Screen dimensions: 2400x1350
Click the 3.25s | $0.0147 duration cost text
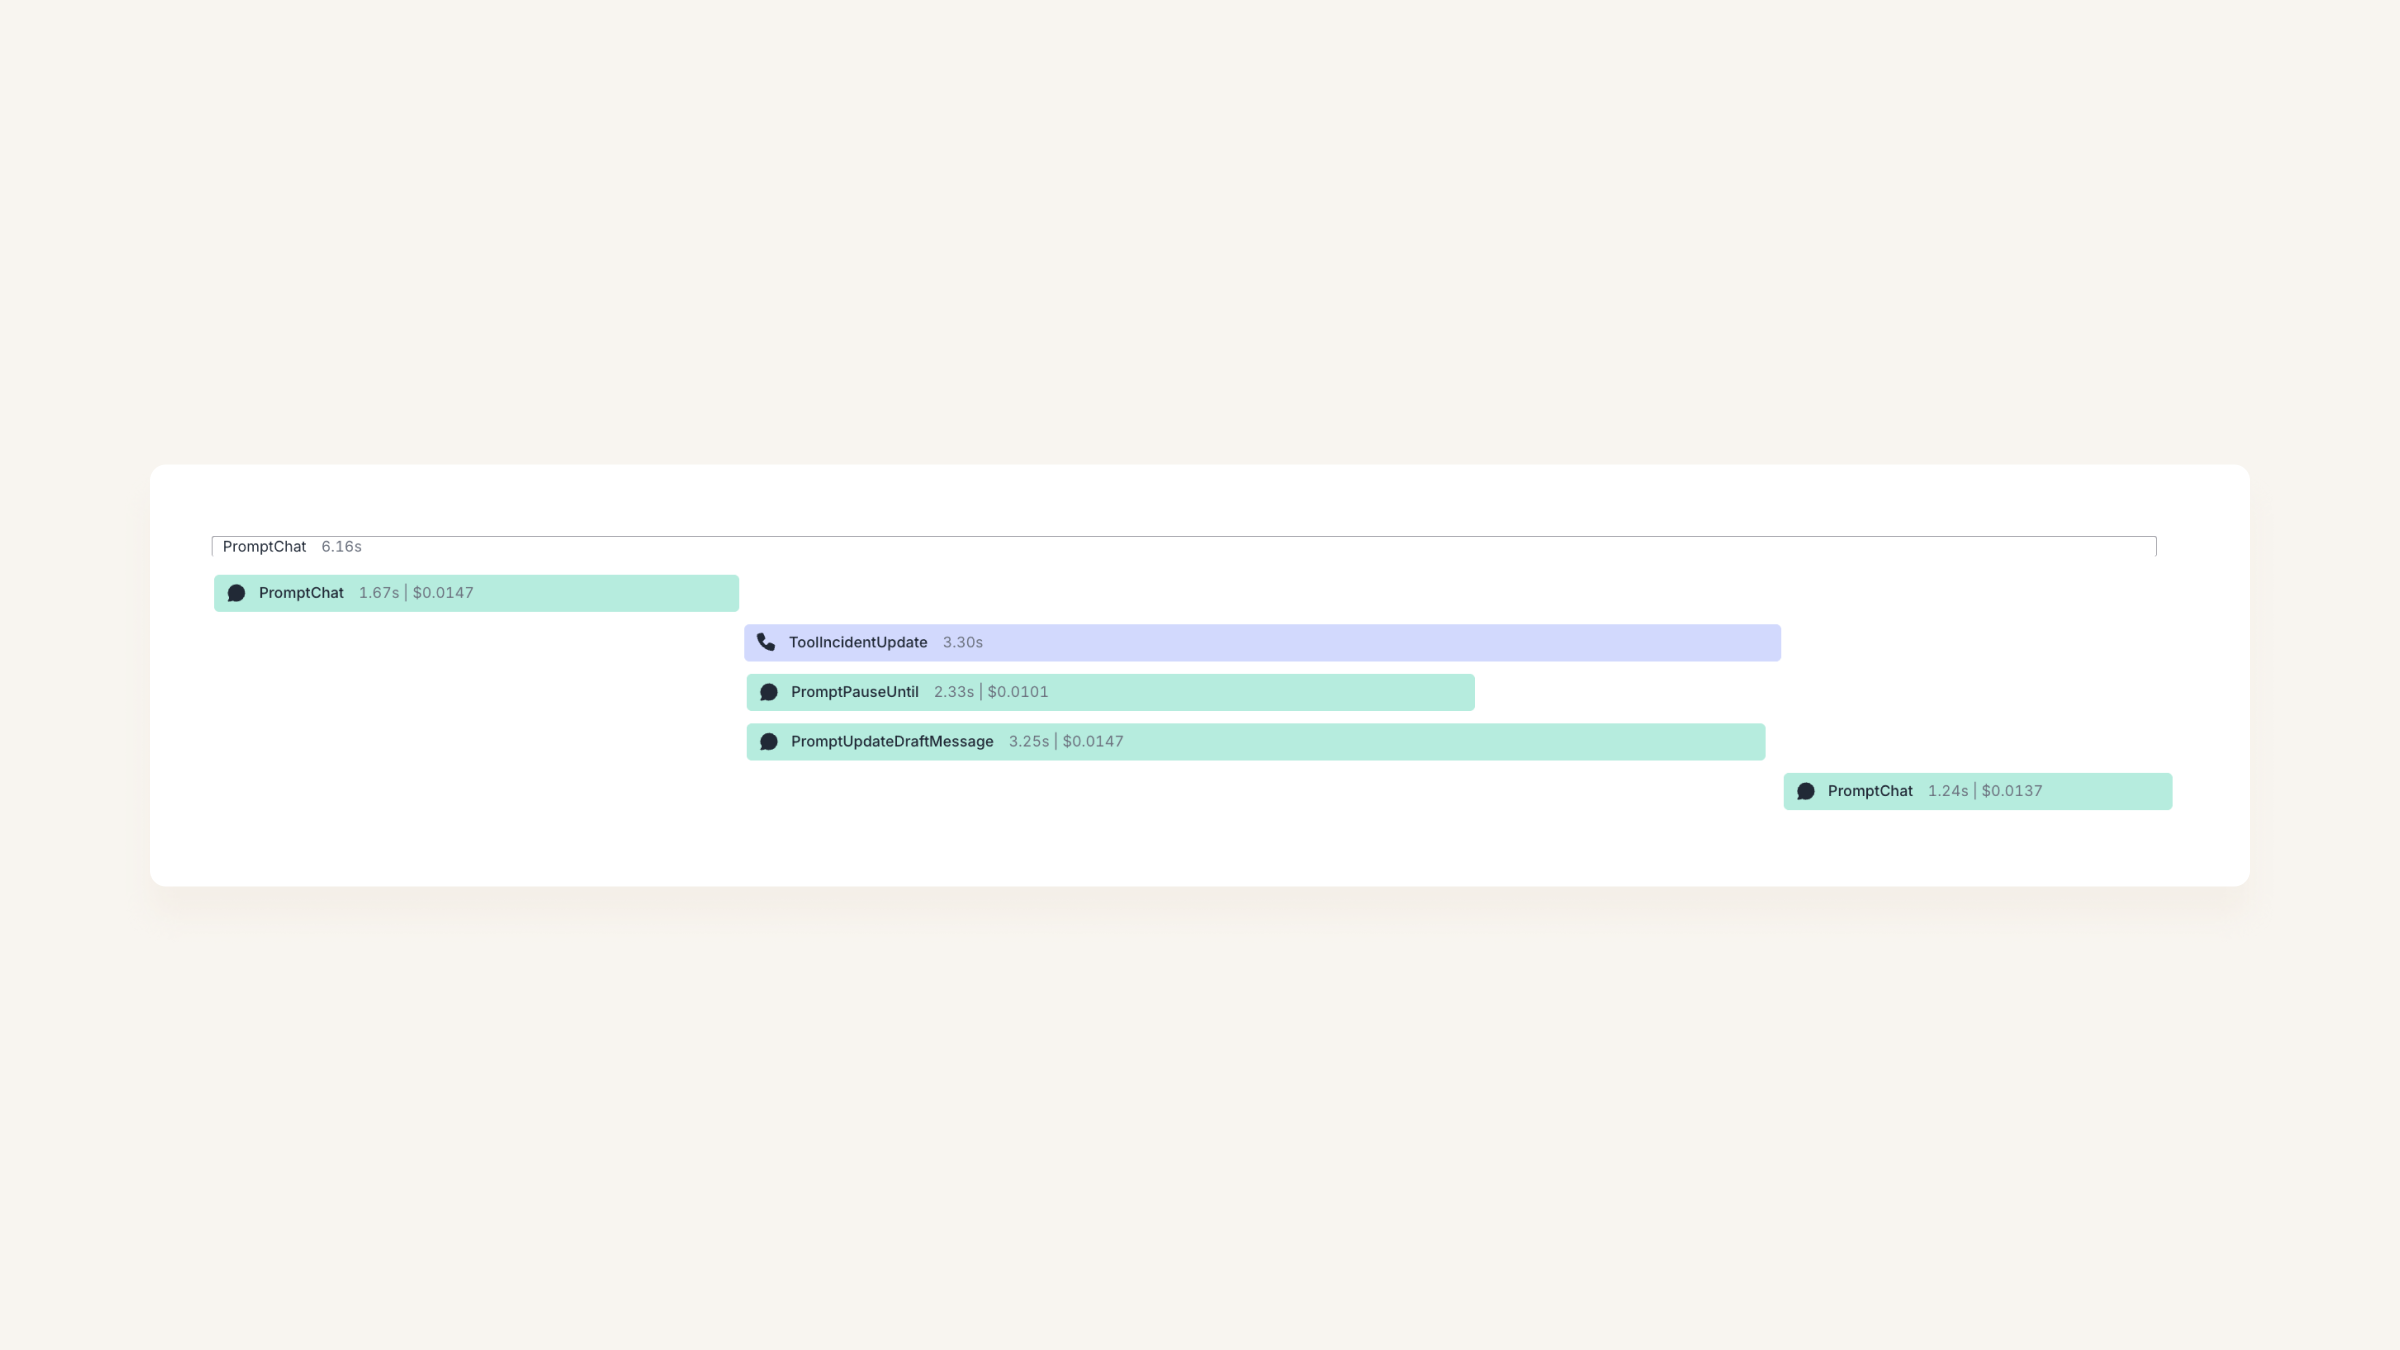pos(1066,741)
